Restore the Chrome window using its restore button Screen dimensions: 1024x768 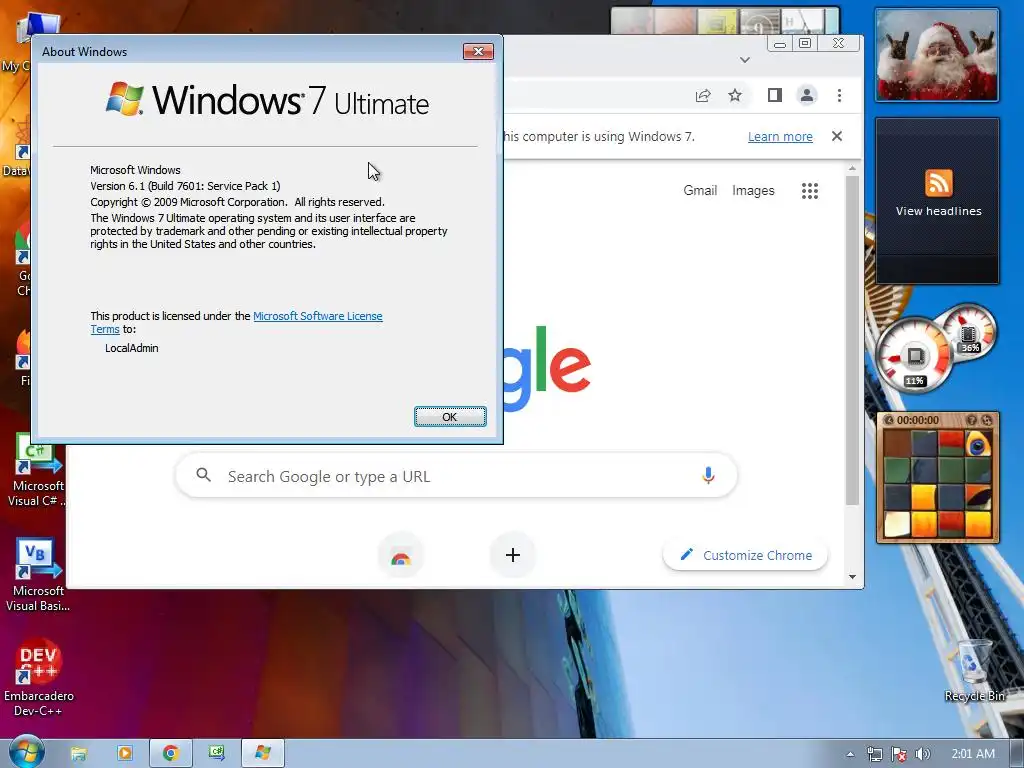pyautogui.click(x=805, y=43)
